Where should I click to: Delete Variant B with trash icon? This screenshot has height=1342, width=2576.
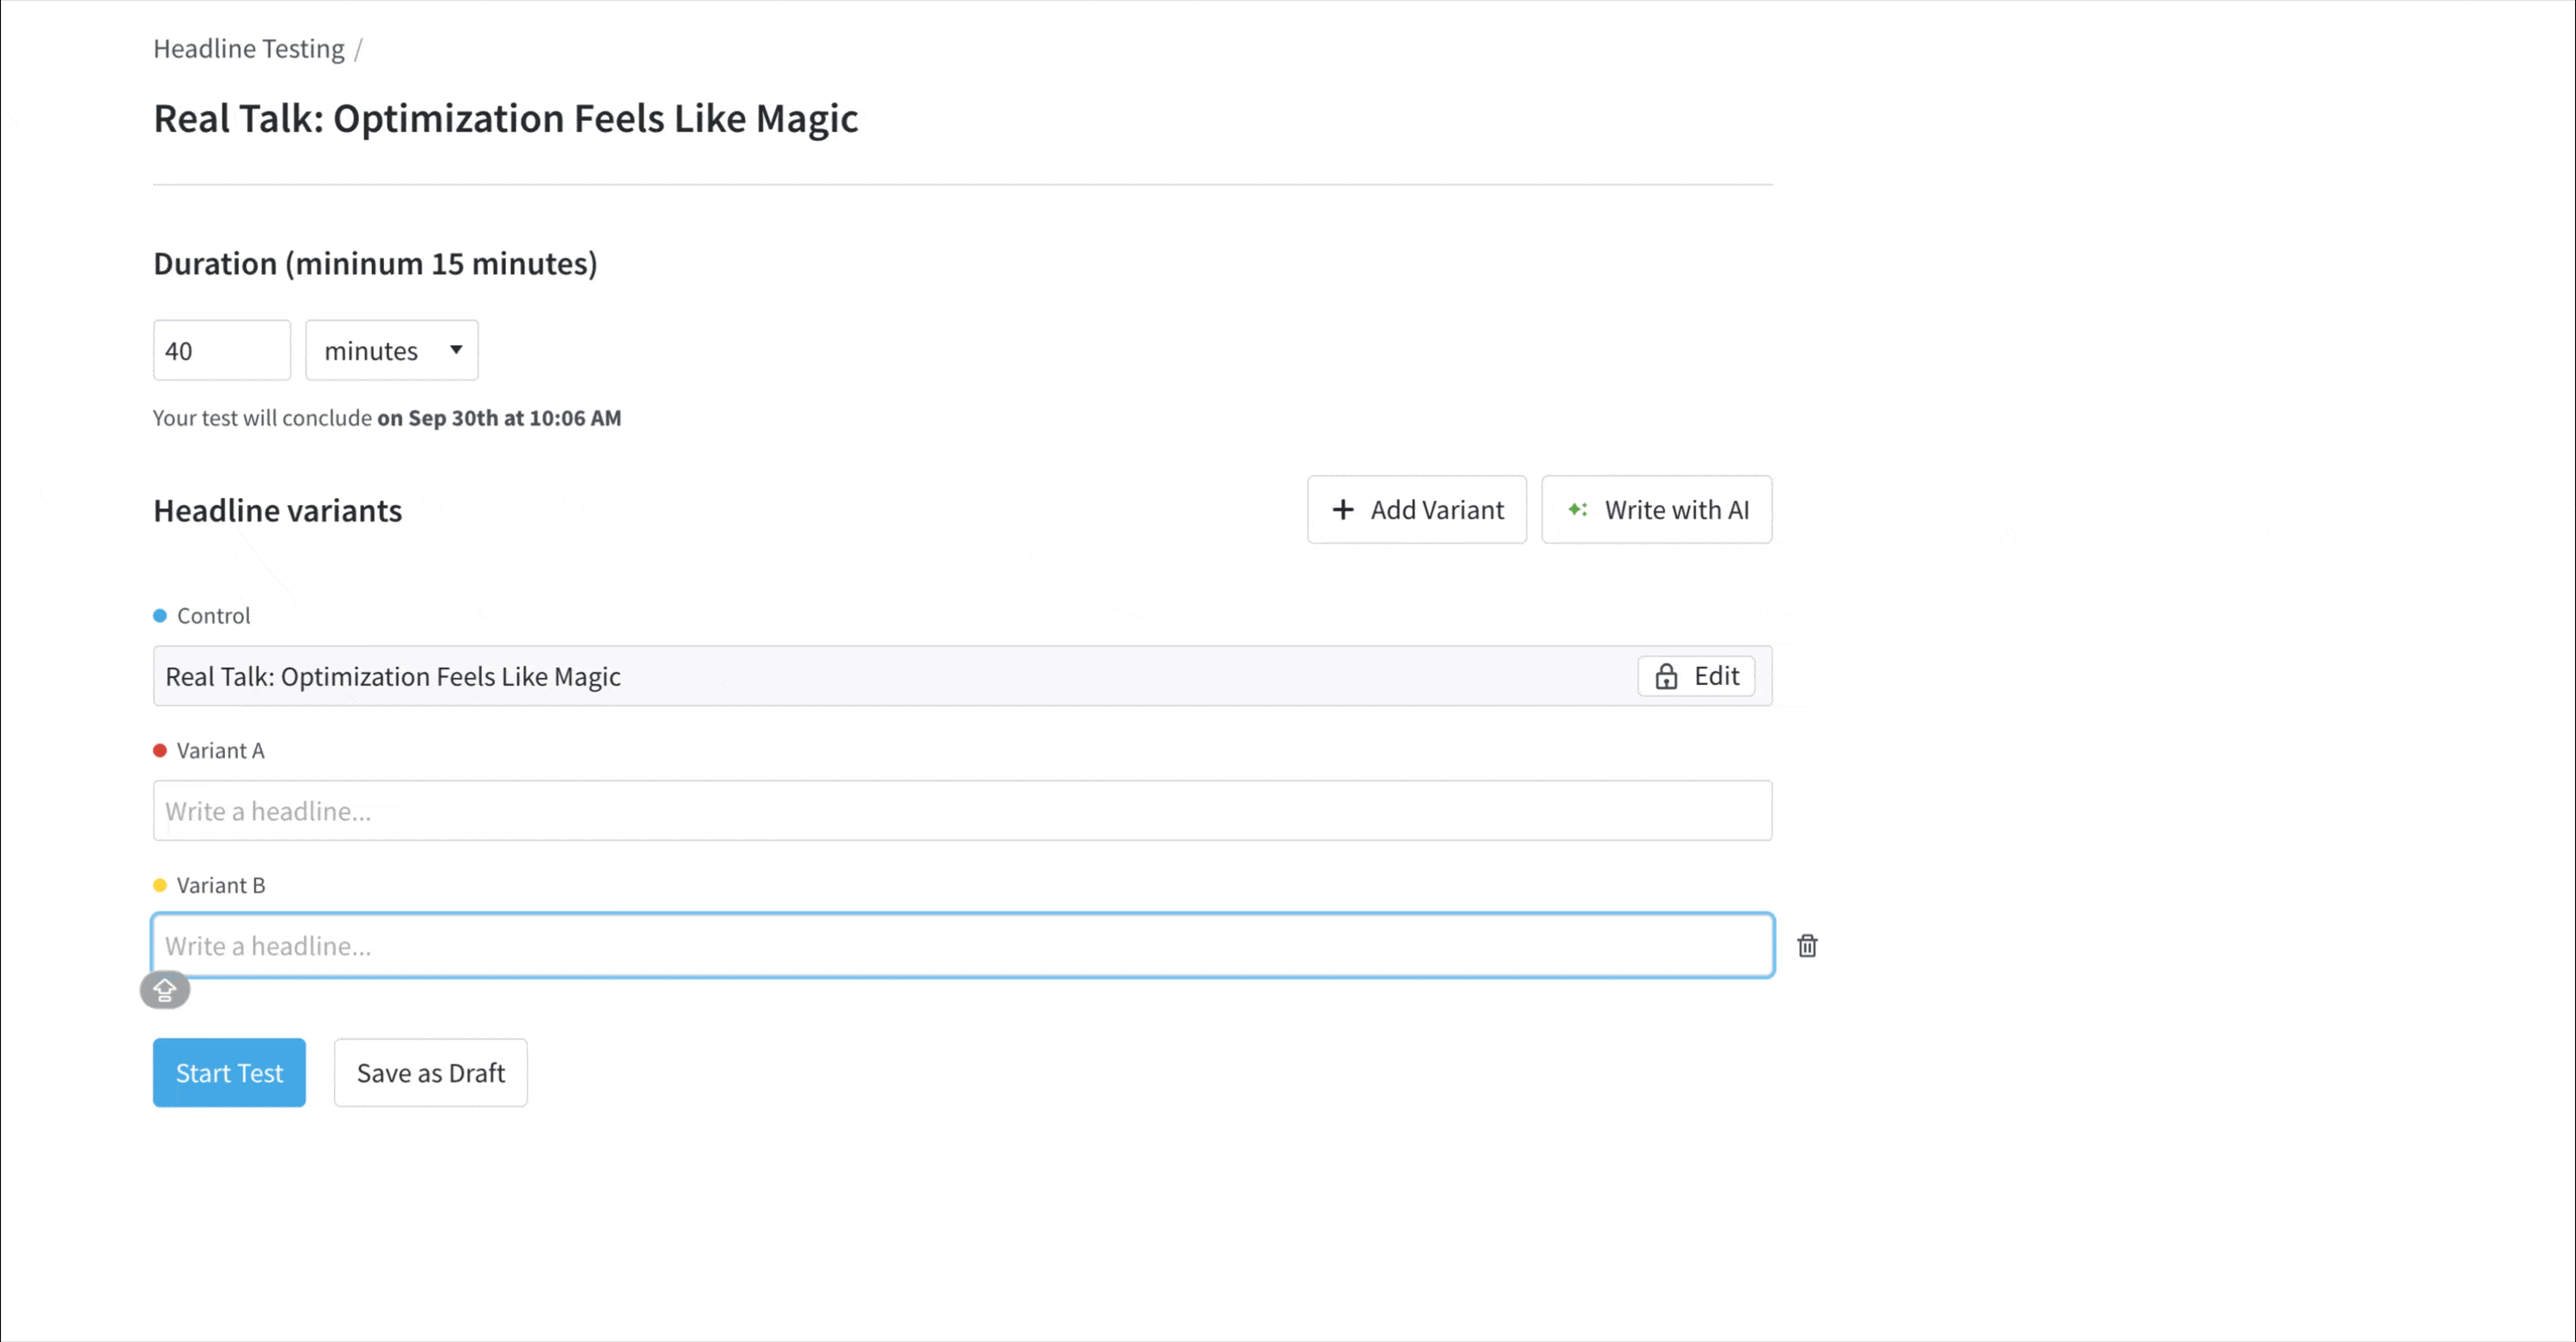pos(1807,946)
